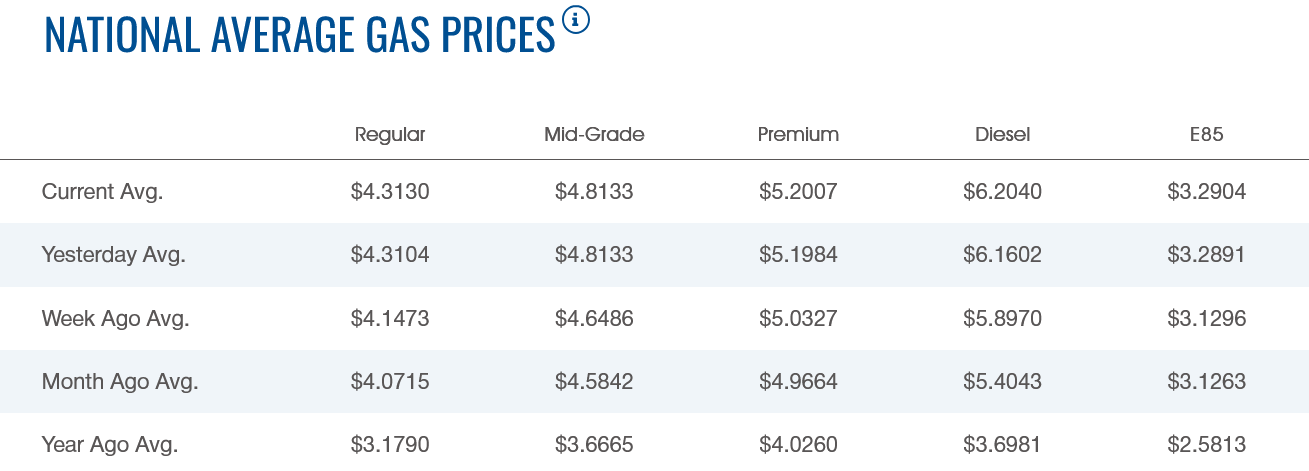Click yesterday premium price $5.1984

(798, 255)
